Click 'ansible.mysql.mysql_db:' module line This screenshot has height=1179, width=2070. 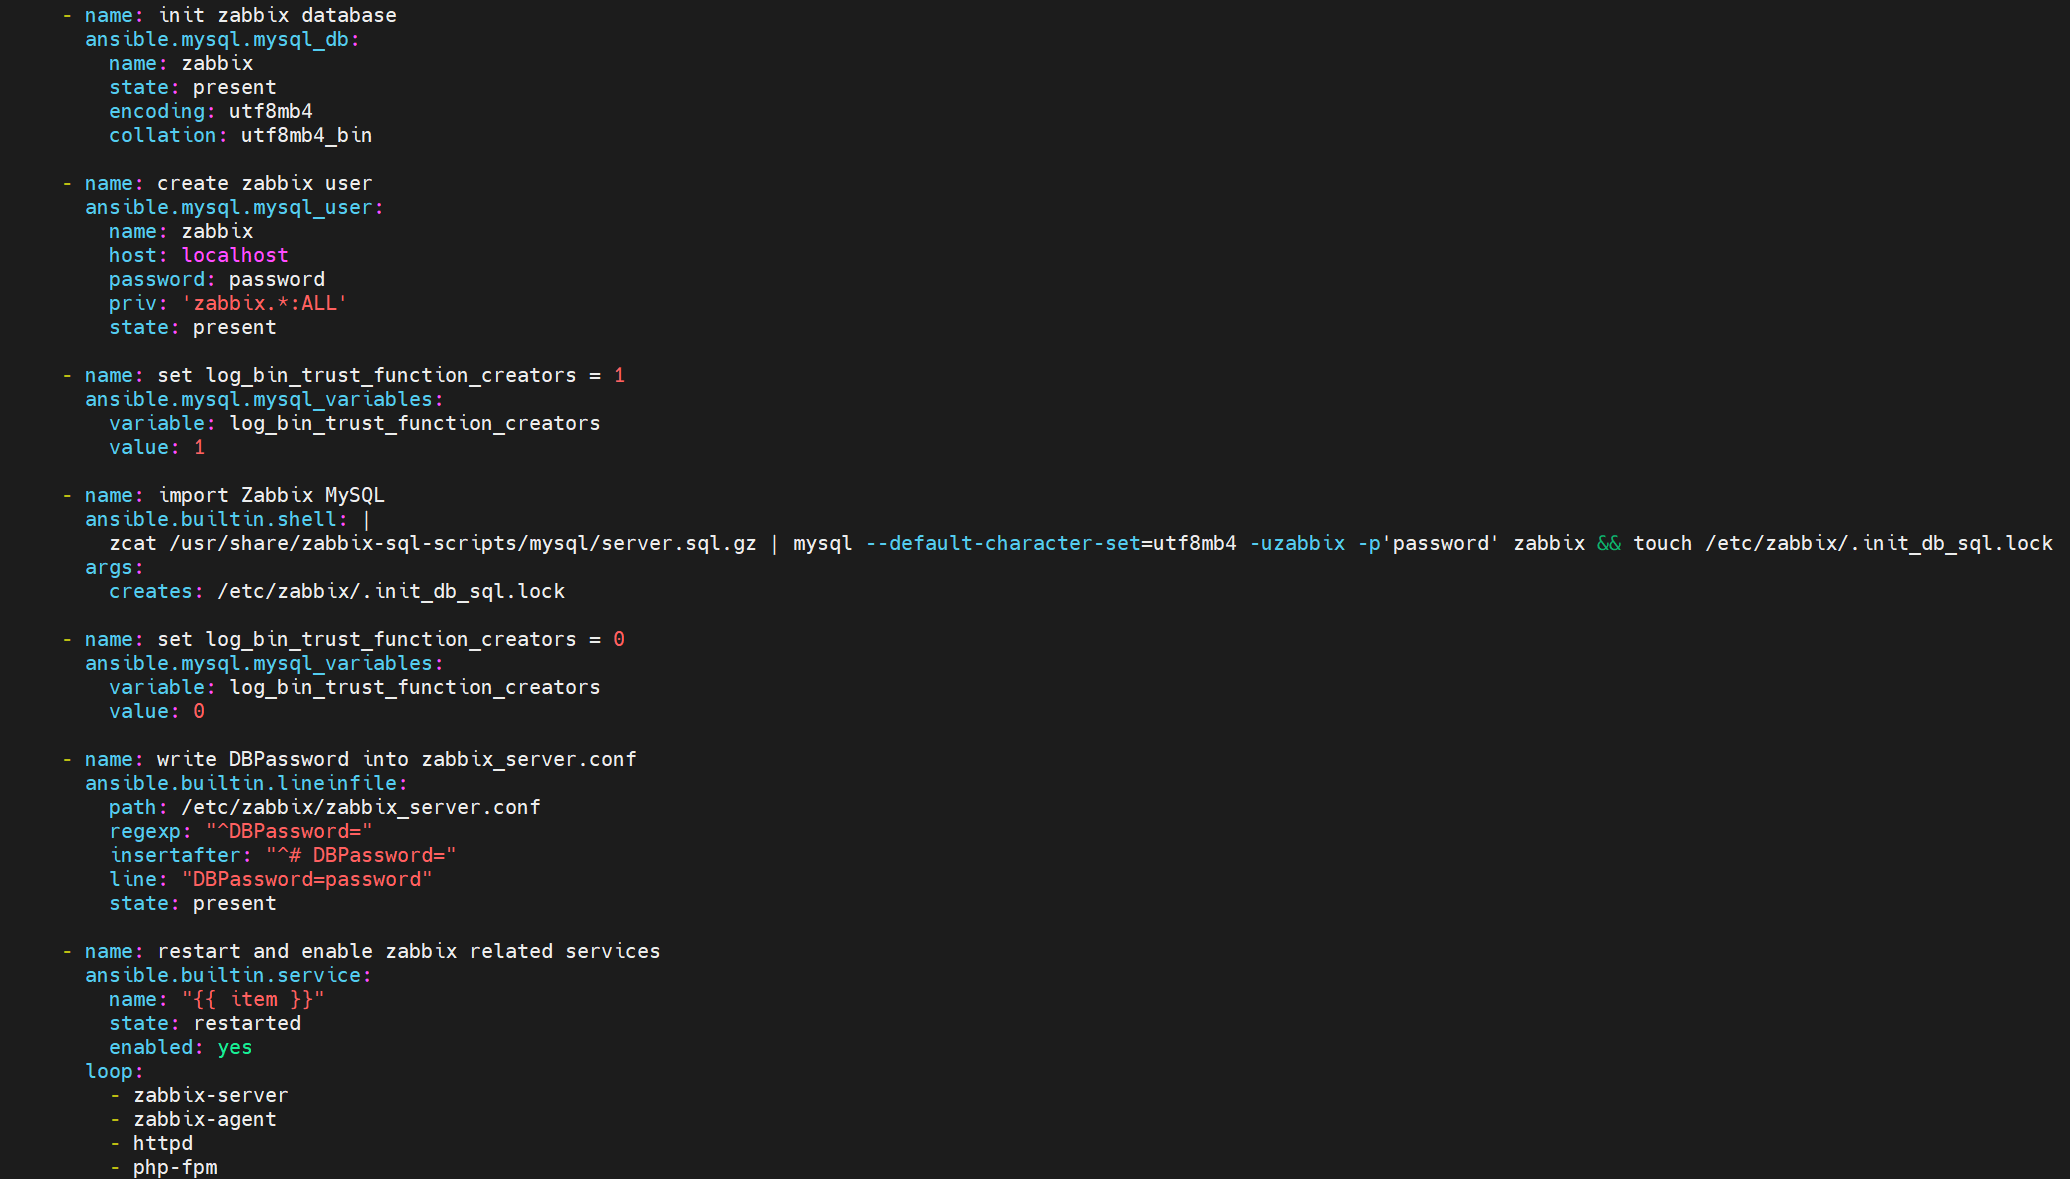(222, 39)
